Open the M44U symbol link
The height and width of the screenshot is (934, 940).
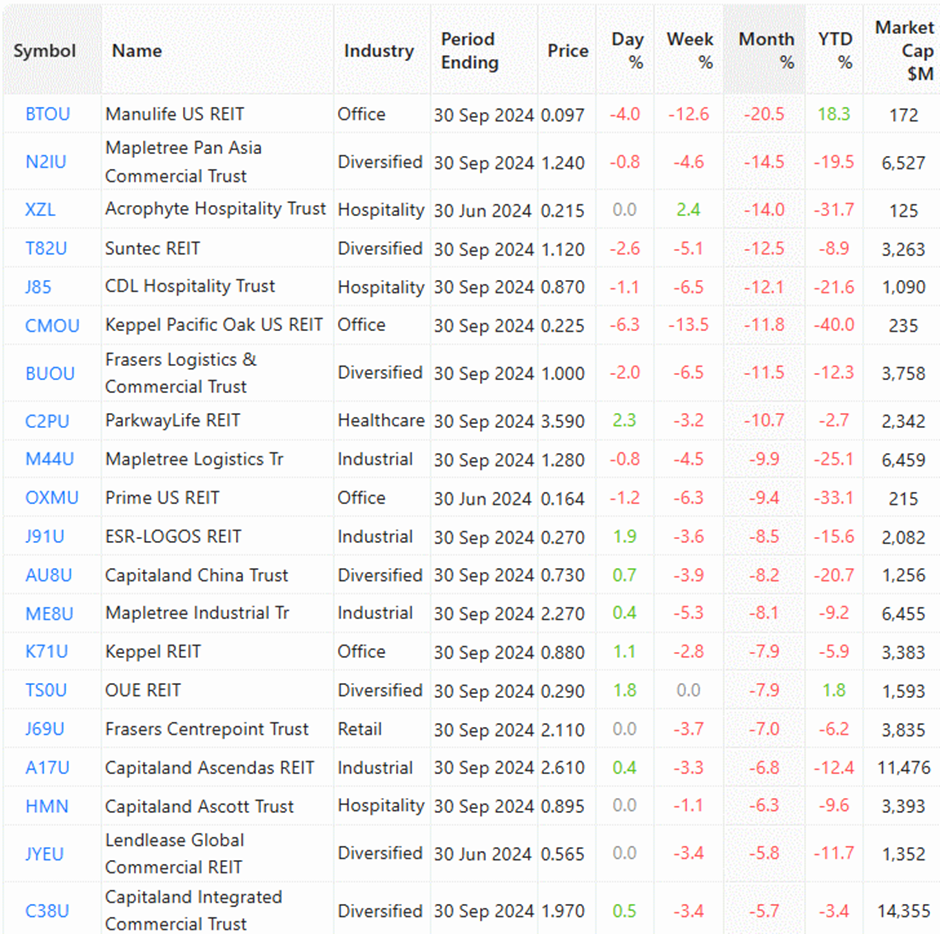point(50,459)
